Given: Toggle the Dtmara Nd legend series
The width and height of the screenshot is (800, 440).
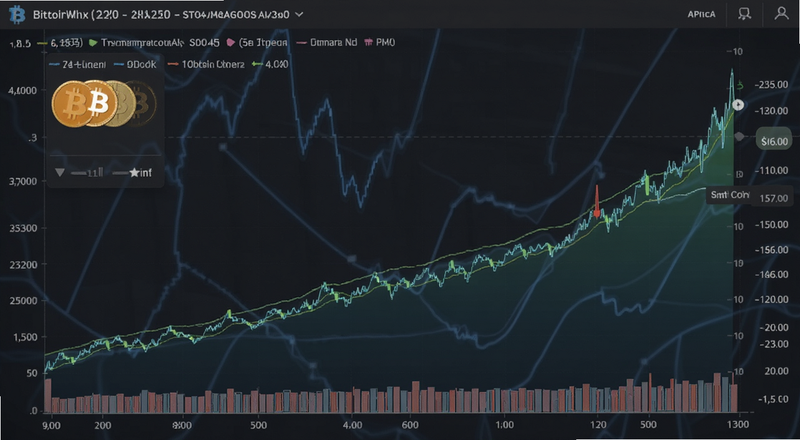Looking at the screenshot, I should 326,43.
